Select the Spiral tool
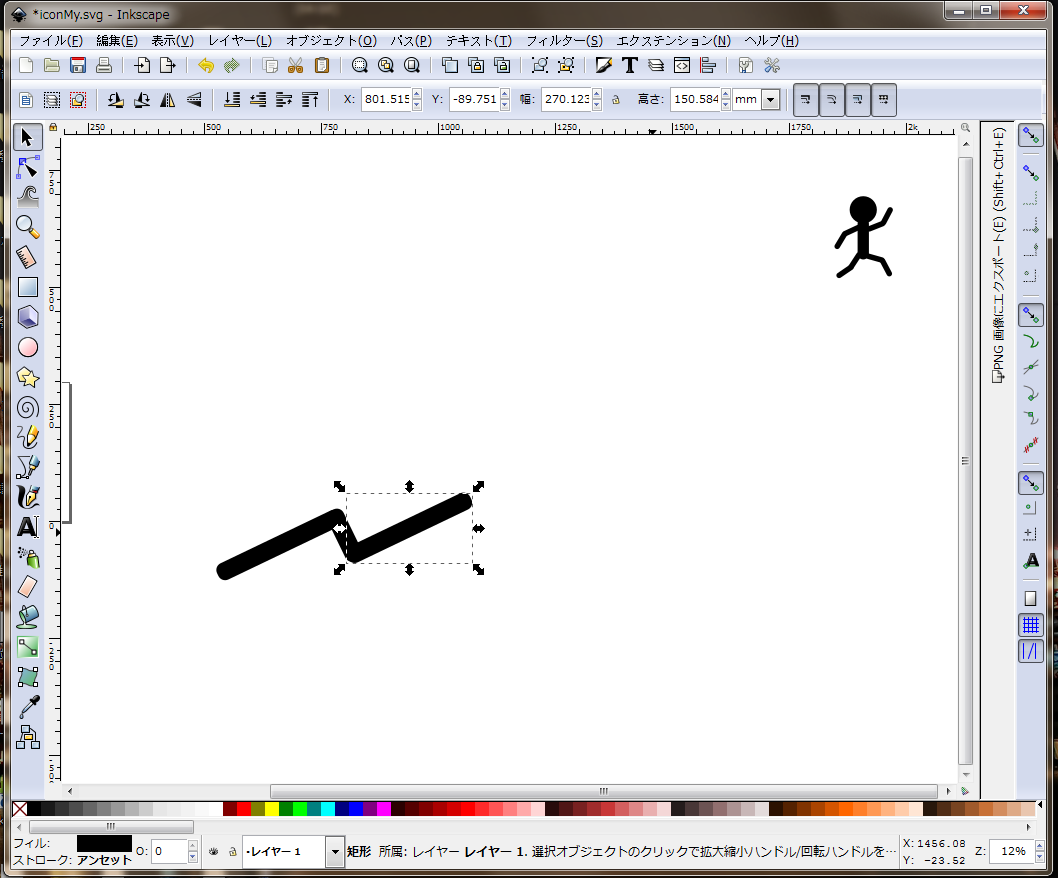Viewport: 1058px width, 878px height. [28, 407]
